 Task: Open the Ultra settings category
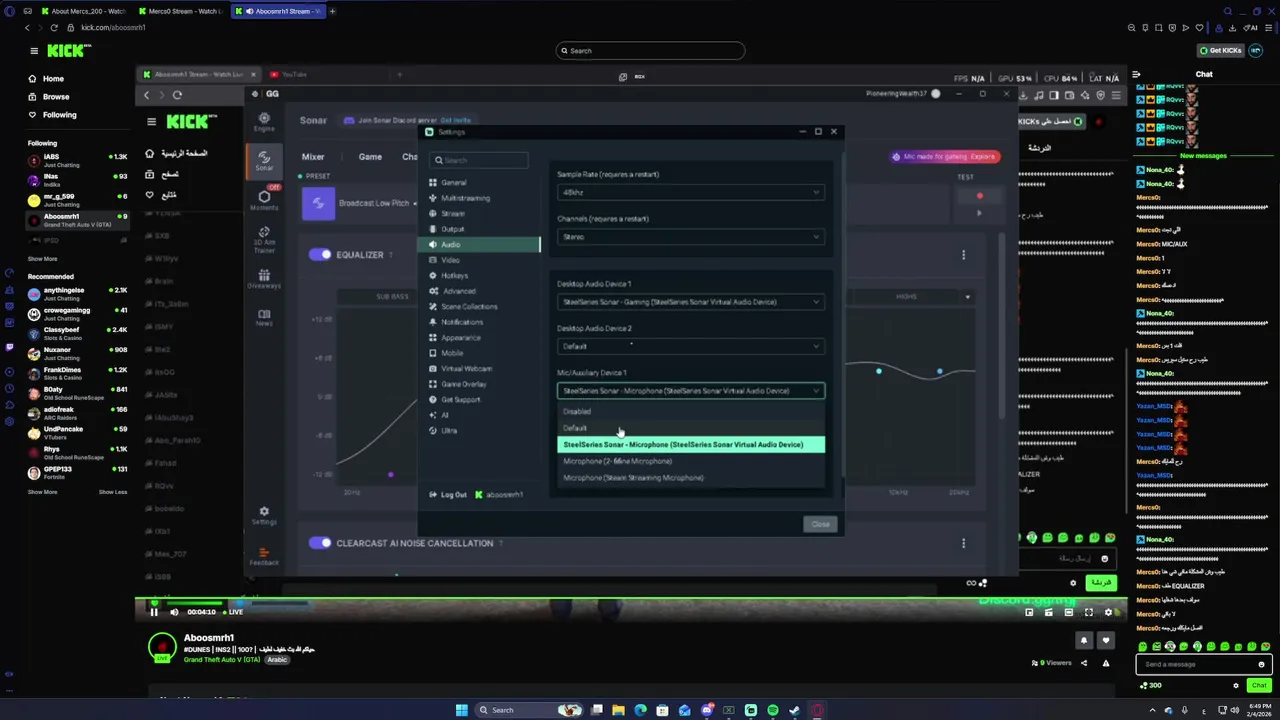click(449, 430)
